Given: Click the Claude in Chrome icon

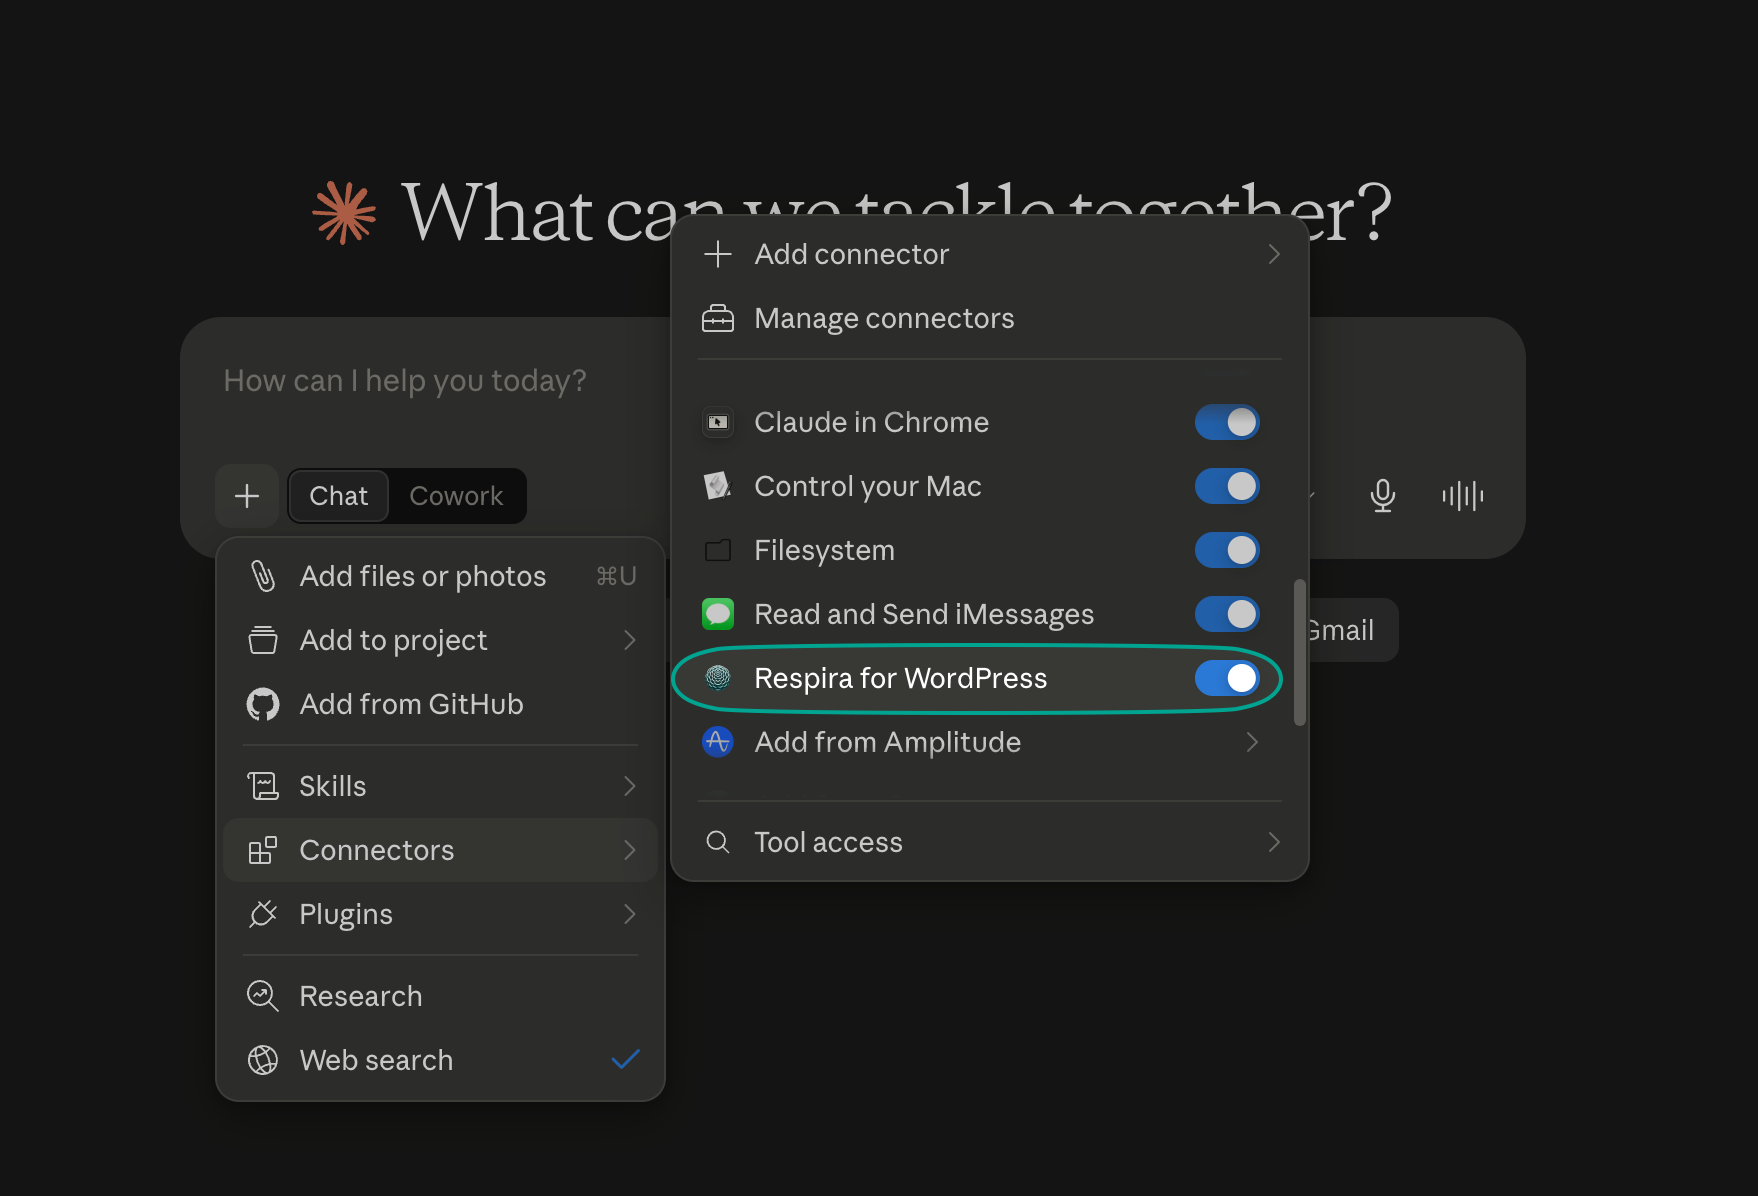Looking at the screenshot, I should (718, 422).
